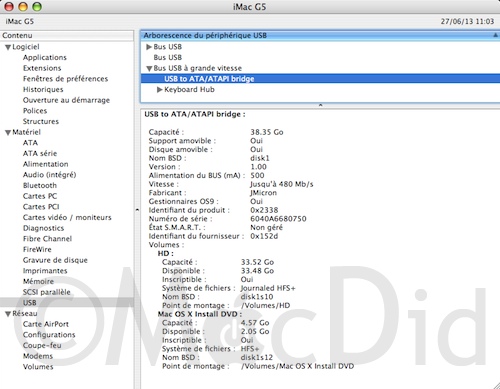This screenshot has height=389, width=500.
Task: Select the second Bus USB row
Action: (x=320, y=57)
